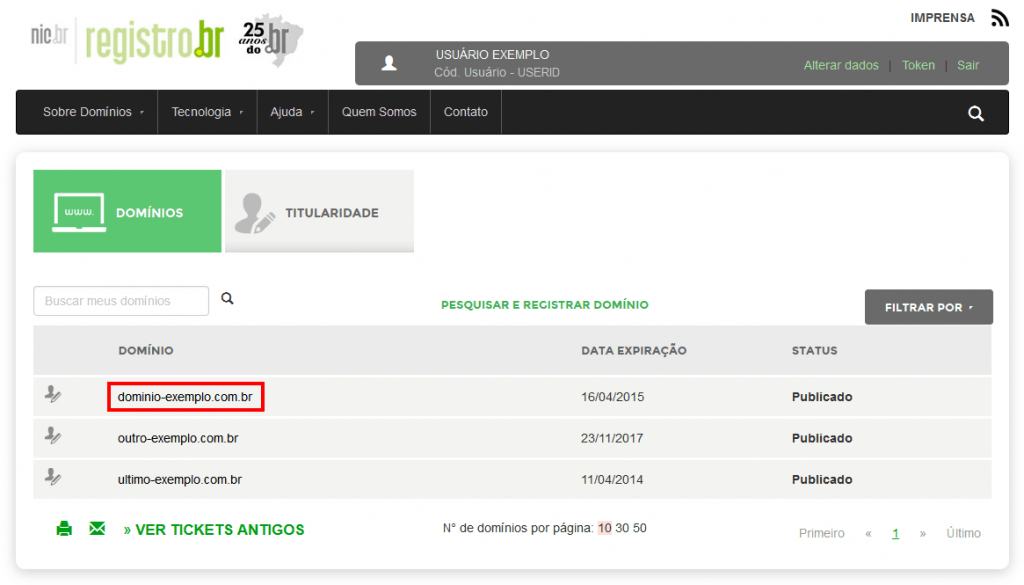Click the STATUS column header
Image resolution: width=1024 pixels, height=585 pixels.
[x=814, y=351]
